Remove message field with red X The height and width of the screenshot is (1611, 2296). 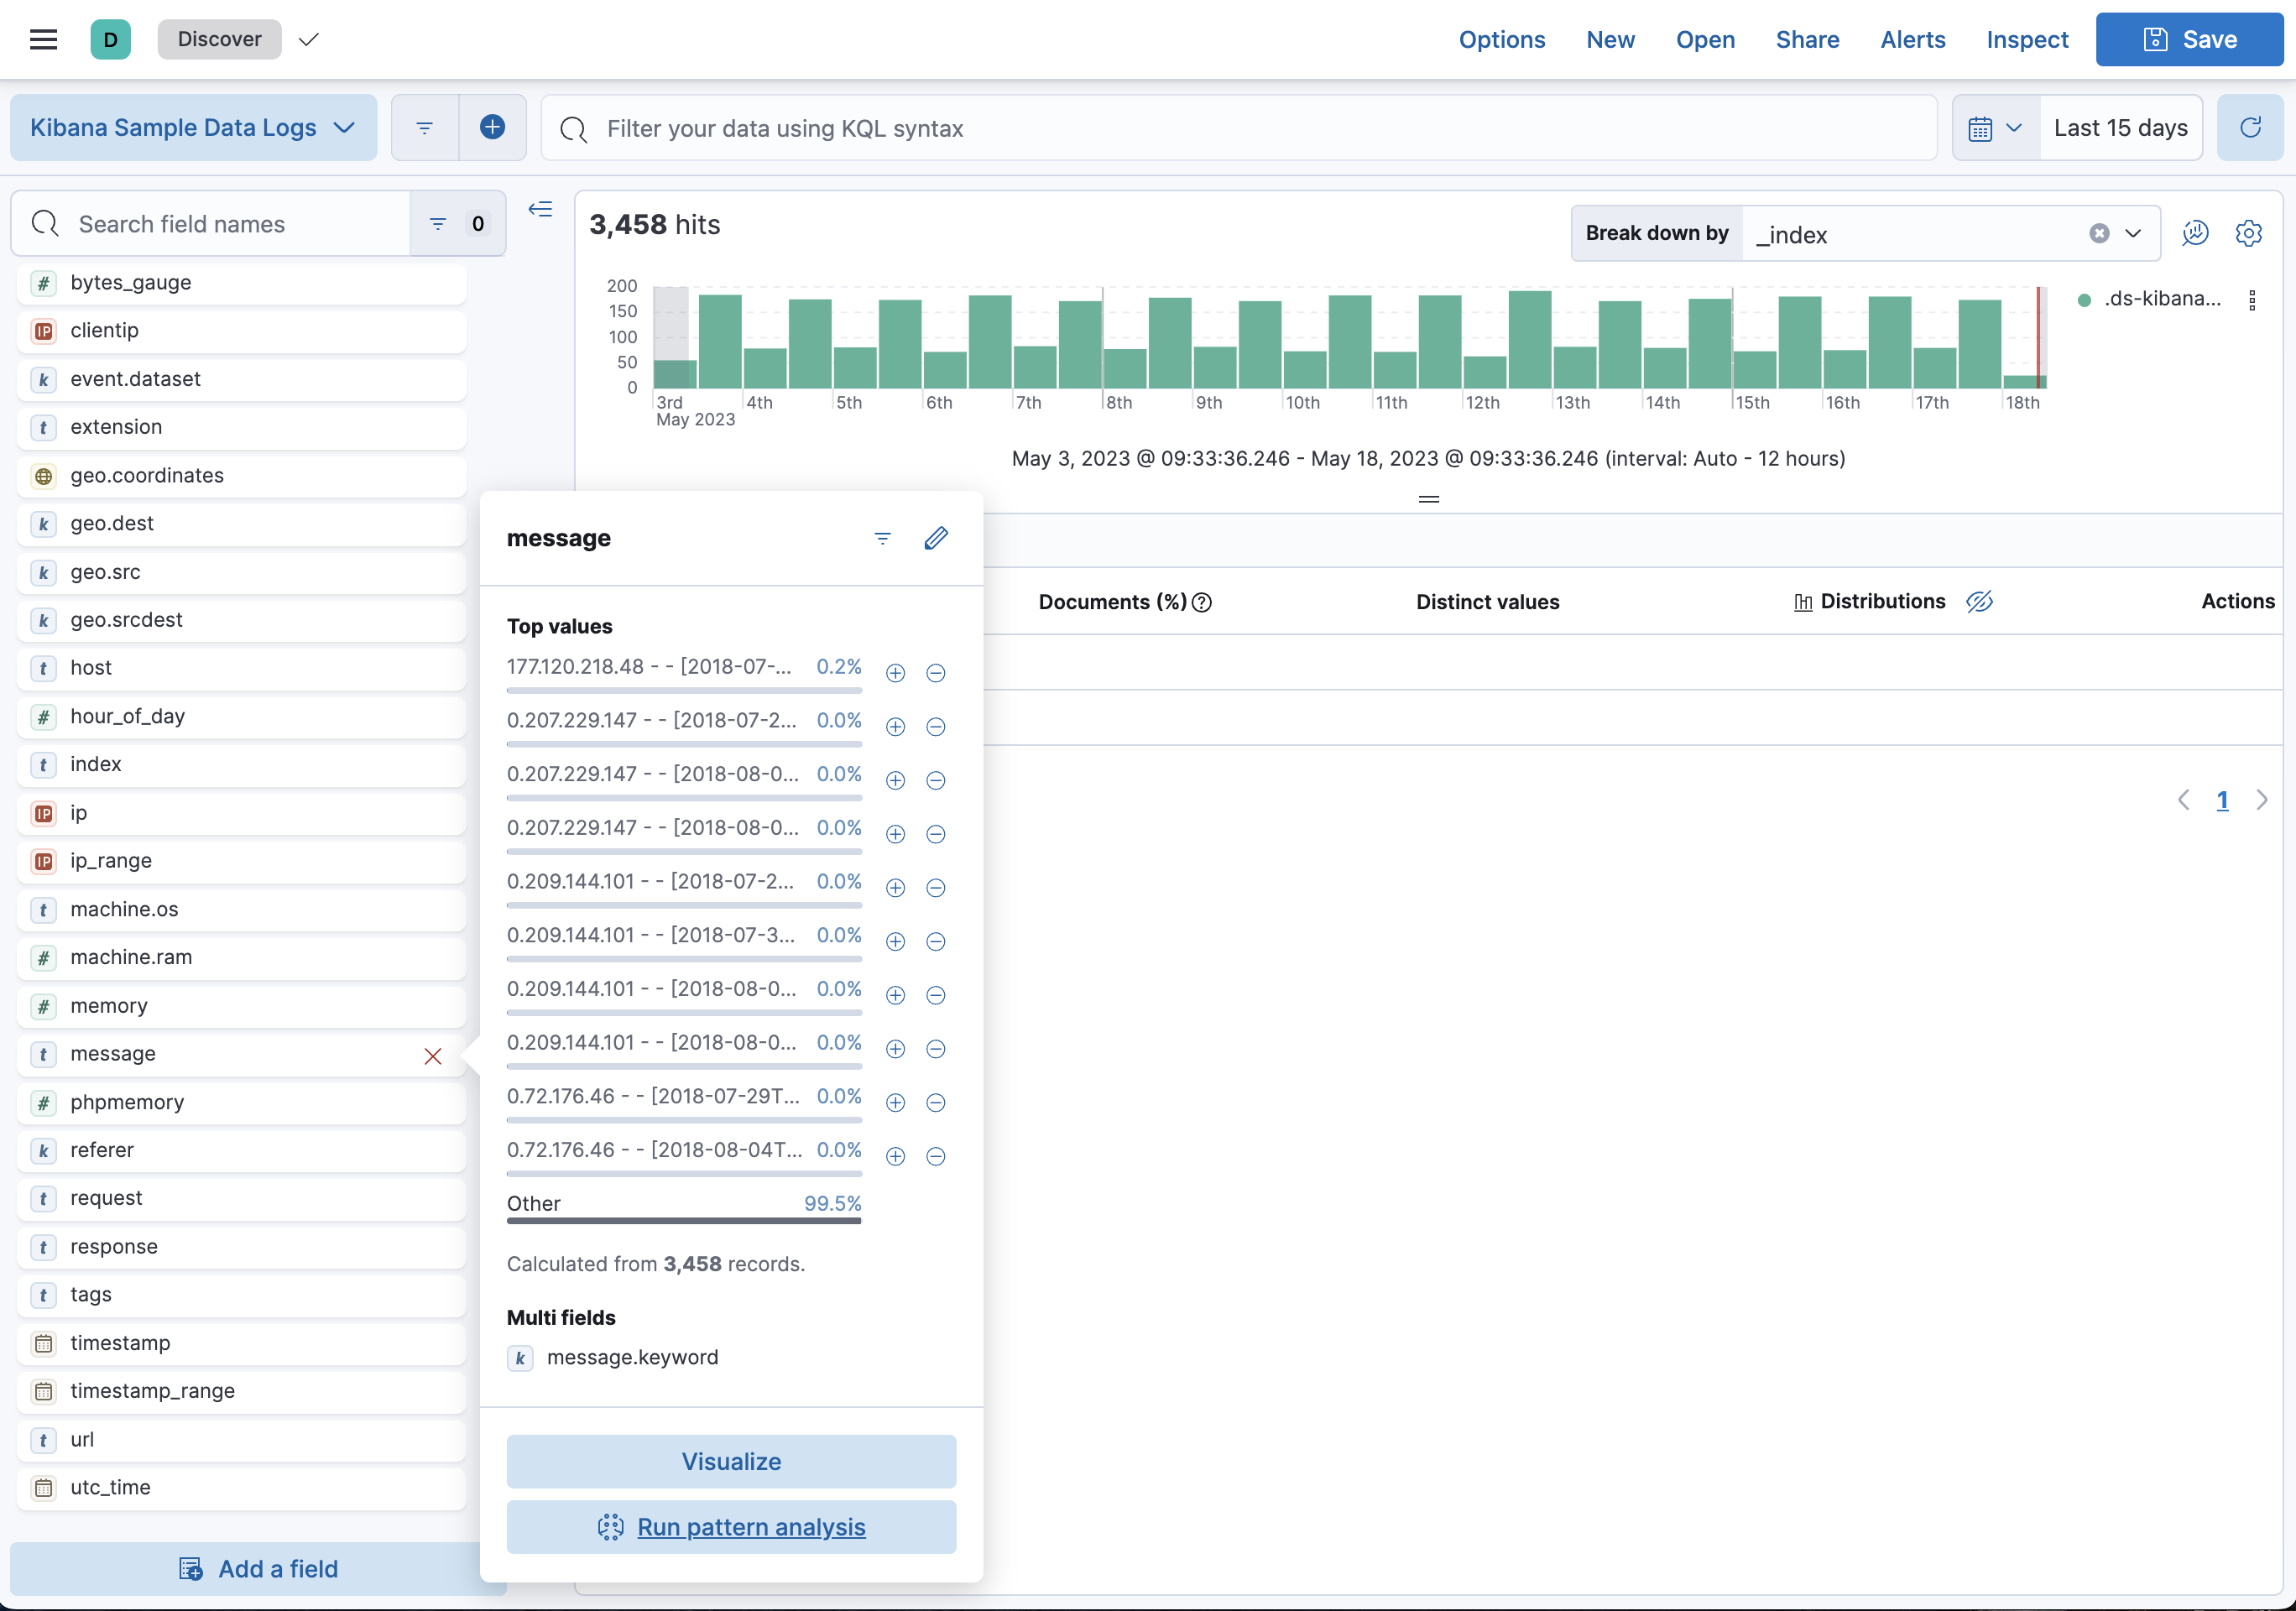point(432,1056)
